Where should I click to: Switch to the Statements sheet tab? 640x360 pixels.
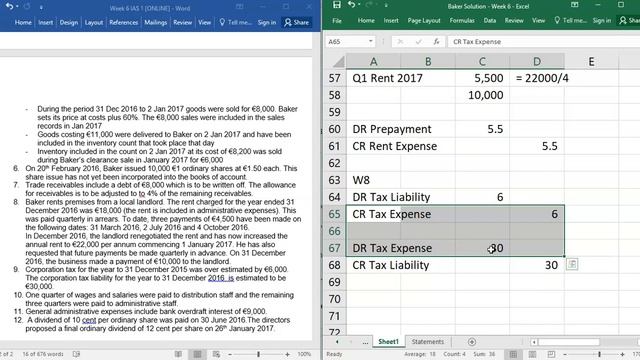coord(427,342)
